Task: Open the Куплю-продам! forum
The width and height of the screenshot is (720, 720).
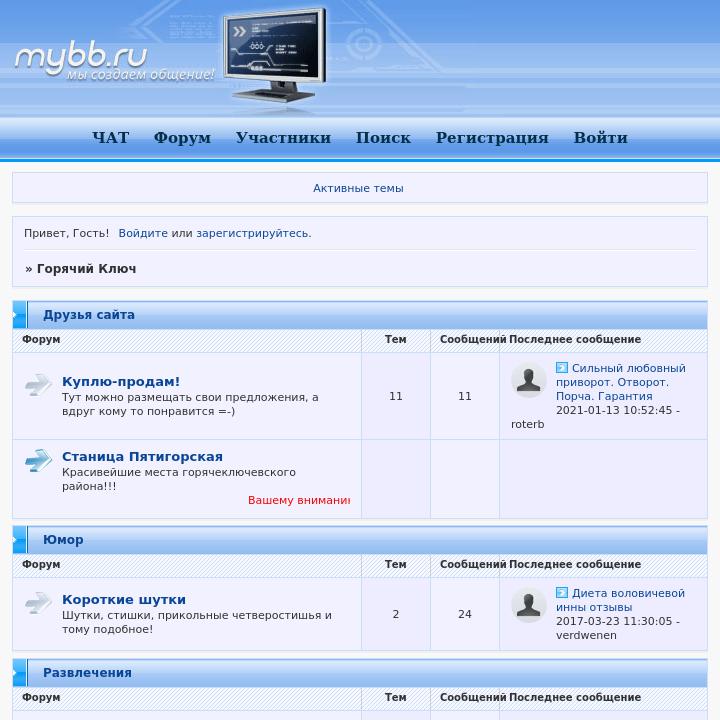Action: coord(121,382)
